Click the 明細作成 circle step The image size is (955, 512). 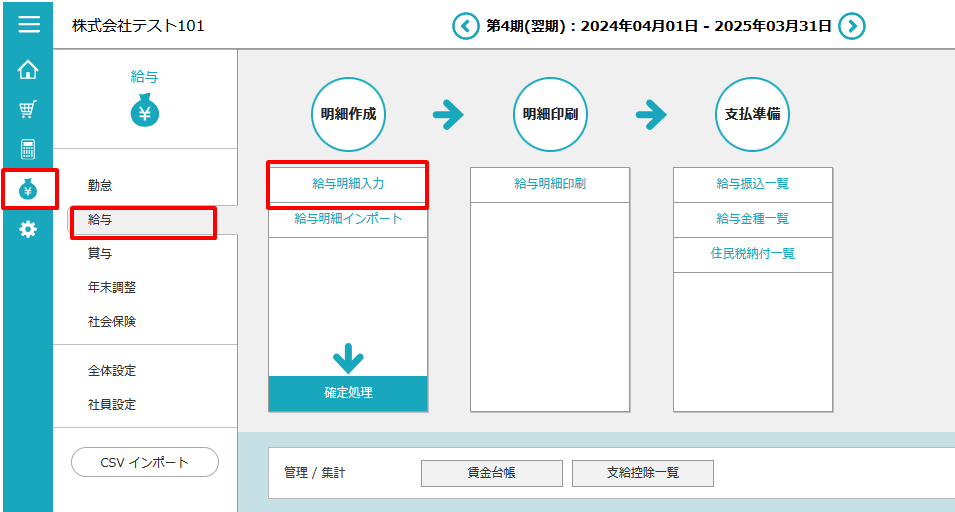348,114
